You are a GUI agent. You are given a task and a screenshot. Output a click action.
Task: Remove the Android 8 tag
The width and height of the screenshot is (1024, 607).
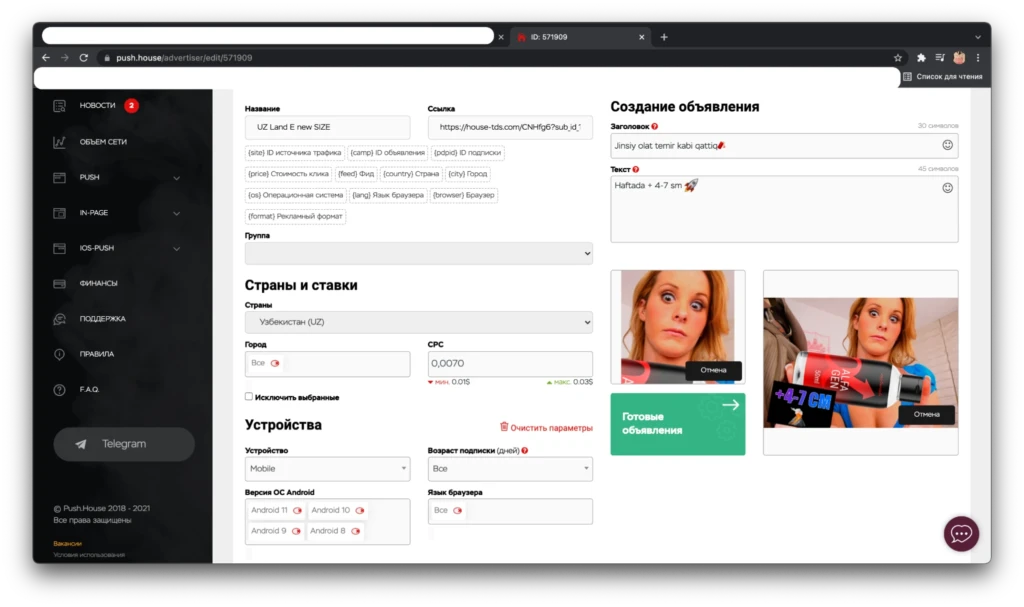pos(355,531)
